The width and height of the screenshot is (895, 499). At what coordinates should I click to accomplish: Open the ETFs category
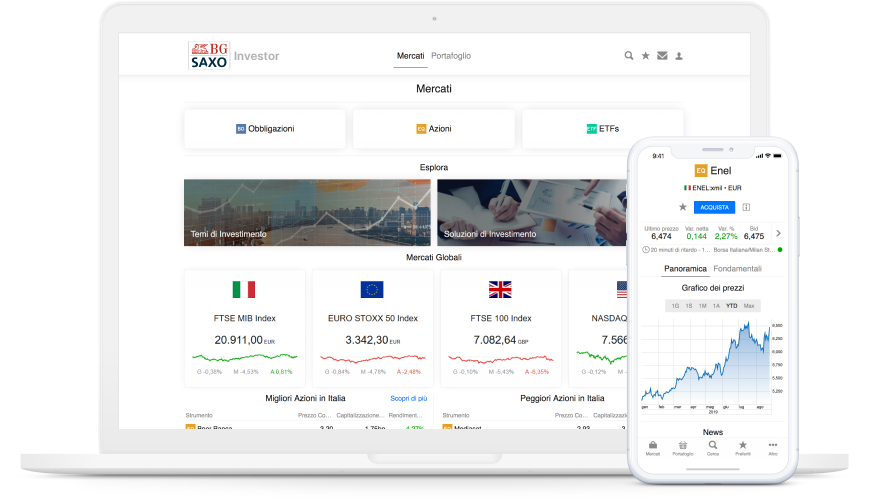click(603, 129)
